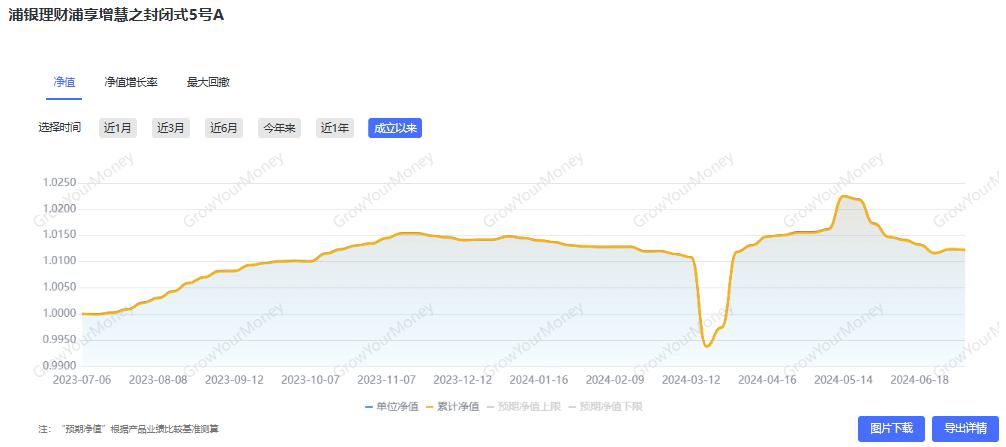Toggle the 单位净值 legend series
The image size is (1006, 447).
pyautogui.click(x=391, y=407)
